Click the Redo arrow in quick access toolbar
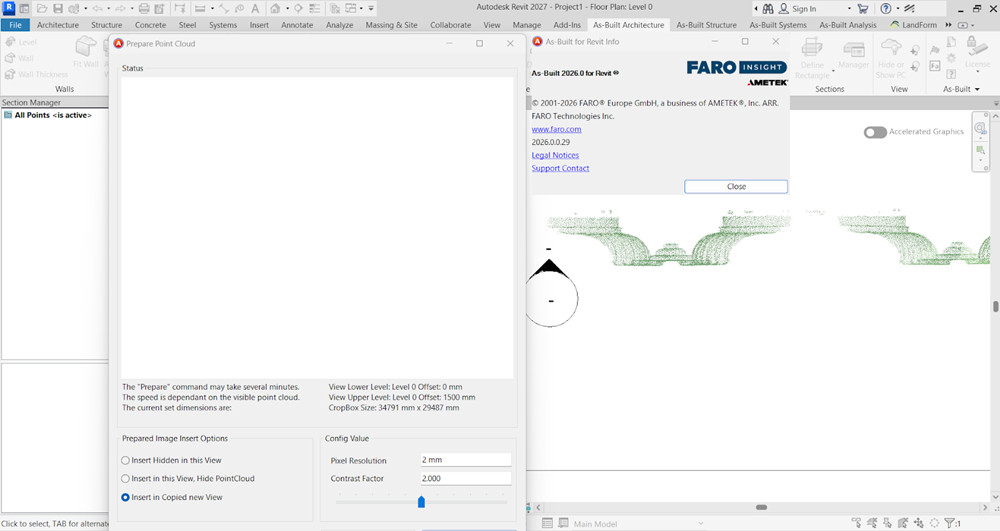This screenshot has height=531, width=1000. (120, 8)
